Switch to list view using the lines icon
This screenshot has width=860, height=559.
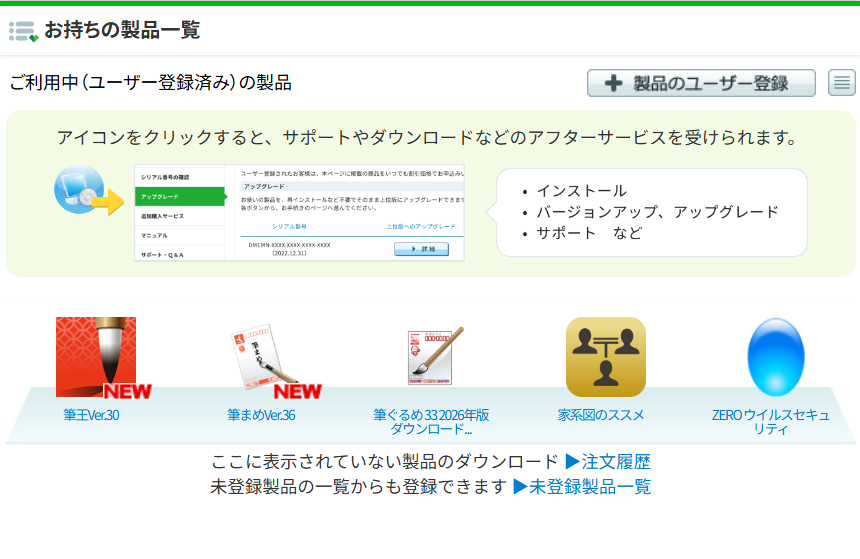coord(842,83)
